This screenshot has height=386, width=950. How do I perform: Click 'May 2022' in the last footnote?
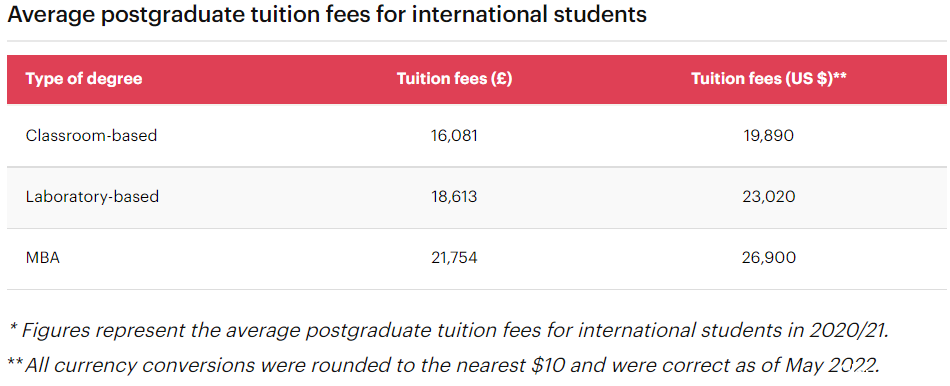click(832, 365)
